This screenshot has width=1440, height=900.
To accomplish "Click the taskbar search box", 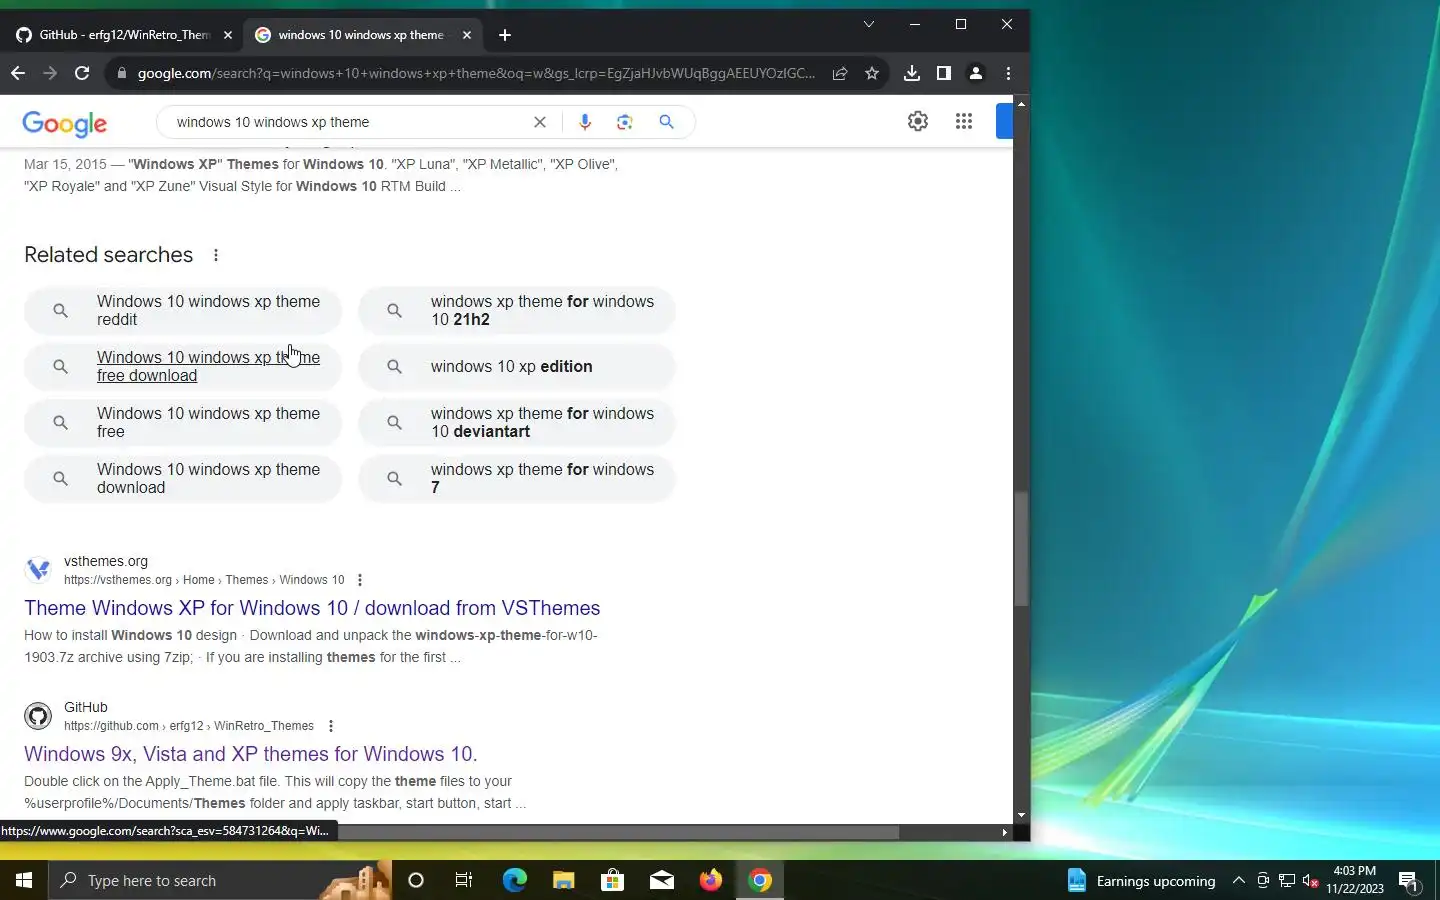I will 220,880.
